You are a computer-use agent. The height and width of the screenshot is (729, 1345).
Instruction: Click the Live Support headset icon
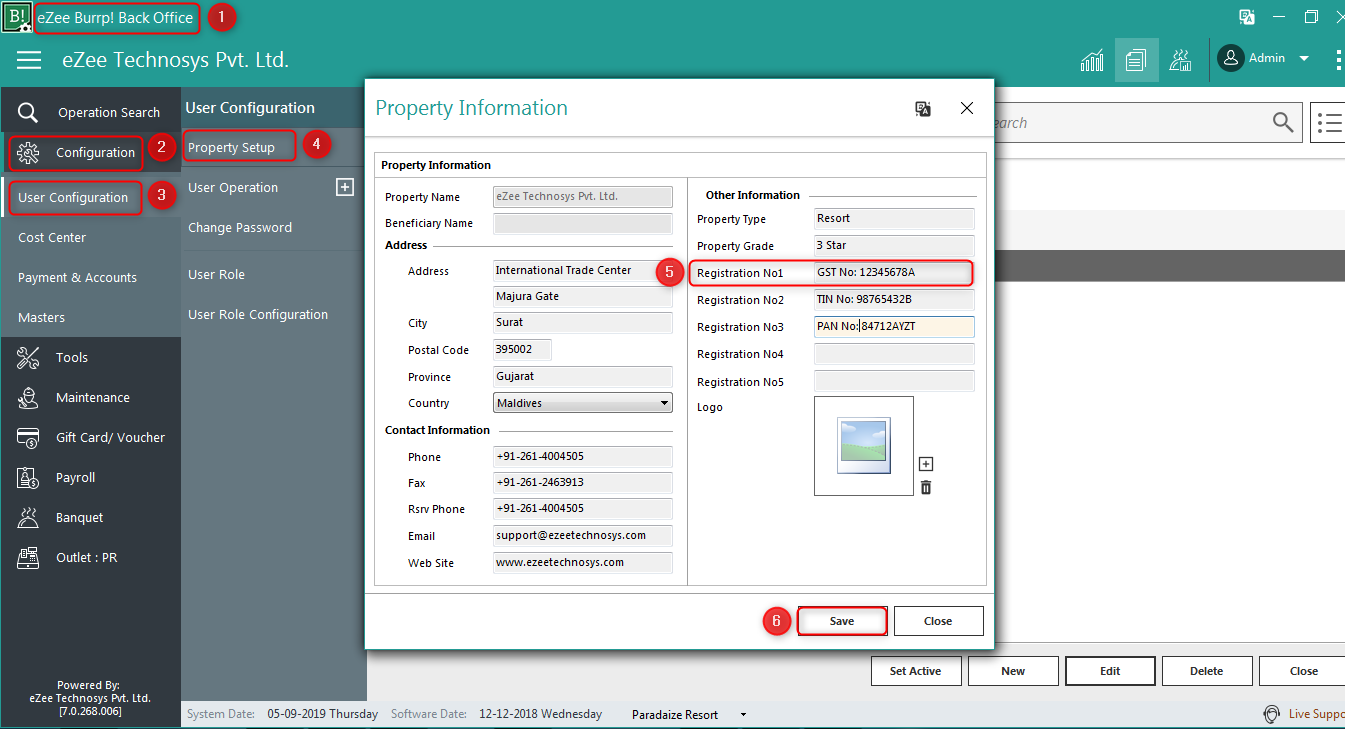1271,714
